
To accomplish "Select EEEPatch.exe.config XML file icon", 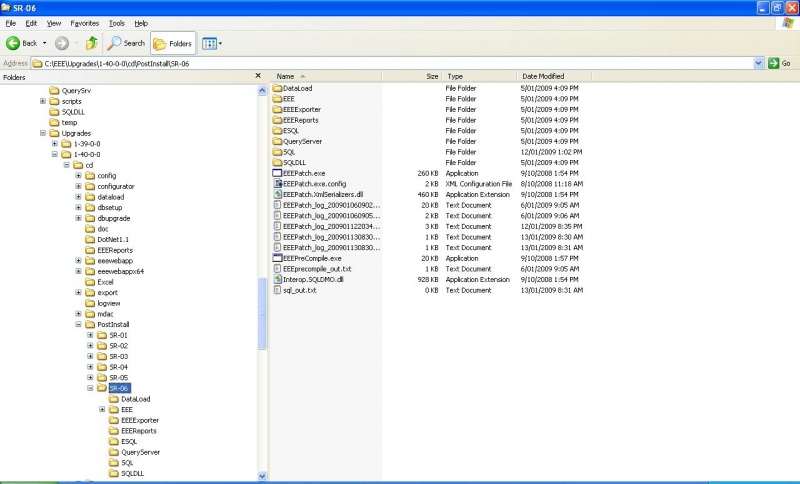I will [278, 184].
